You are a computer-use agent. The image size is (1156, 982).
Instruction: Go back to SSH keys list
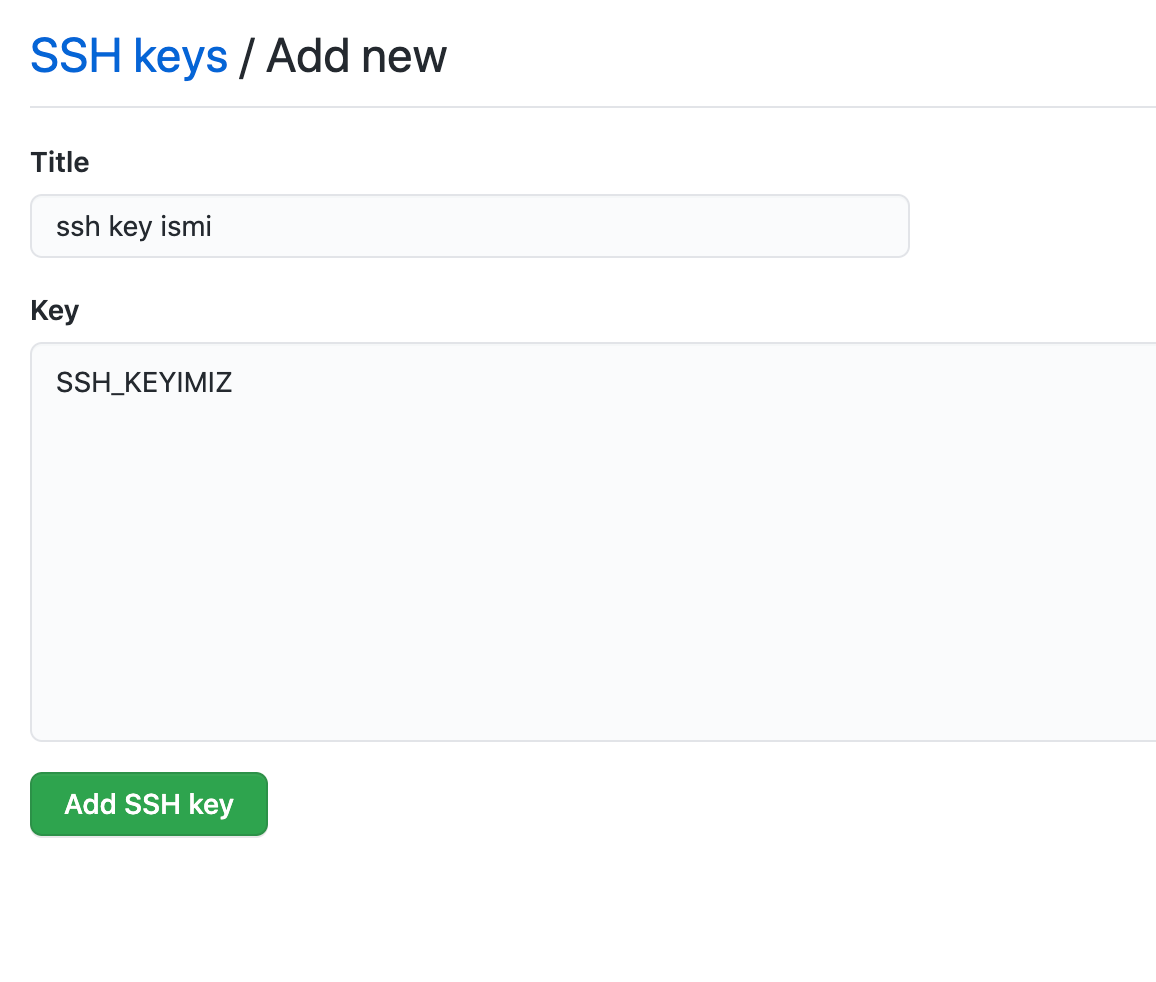click(129, 56)
